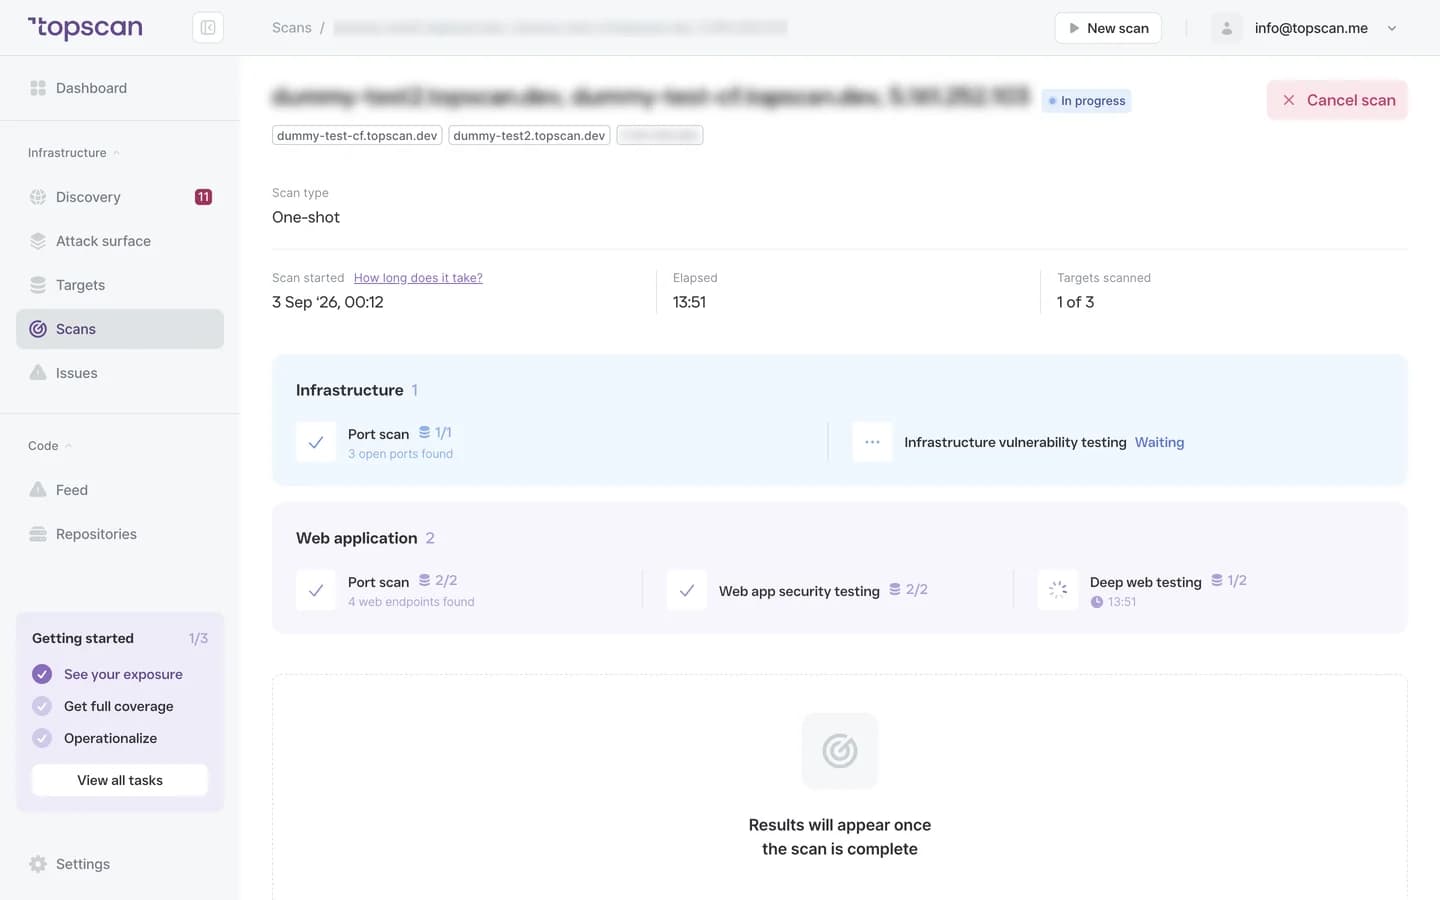The height and width of the screenshot is (900, 1440).
Task: Click the Scans target icon in the sidebar
Action: (38, 329)
